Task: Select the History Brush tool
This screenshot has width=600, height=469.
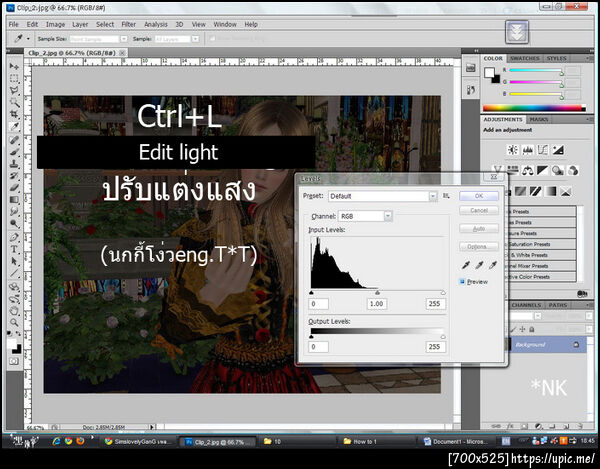Action: pos(14,176)
